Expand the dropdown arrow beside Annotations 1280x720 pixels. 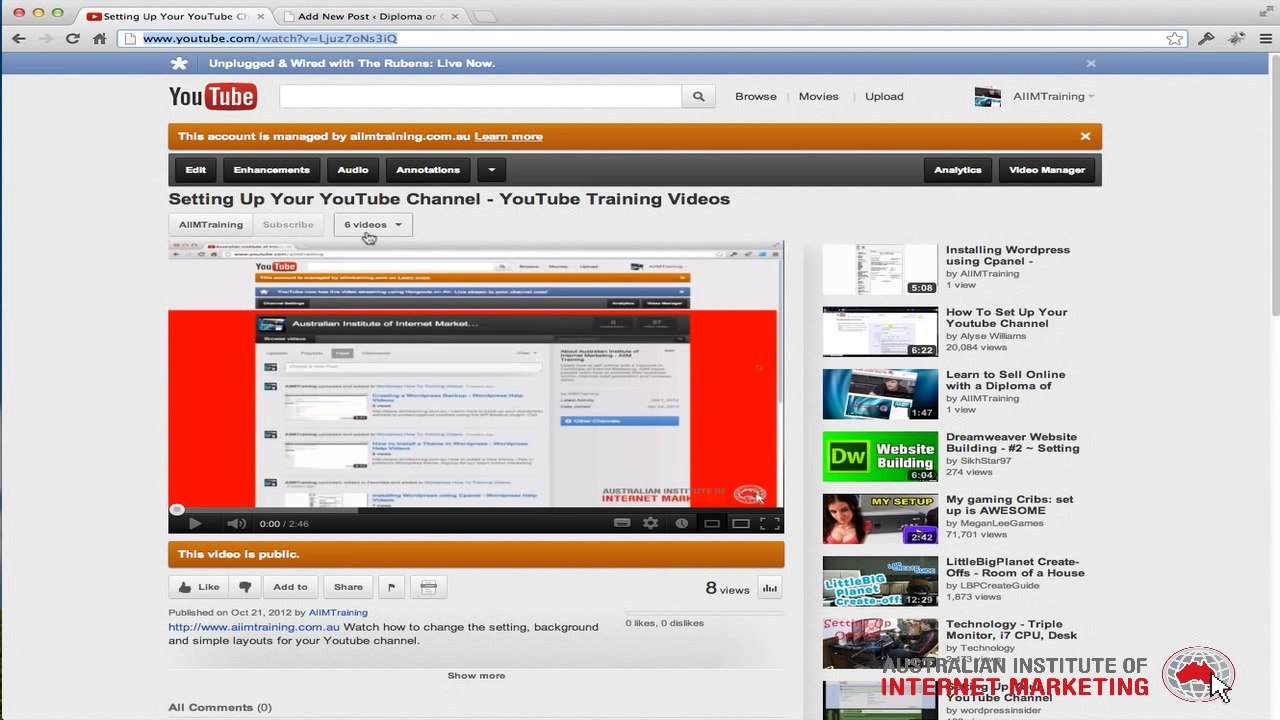pos(491,170)
